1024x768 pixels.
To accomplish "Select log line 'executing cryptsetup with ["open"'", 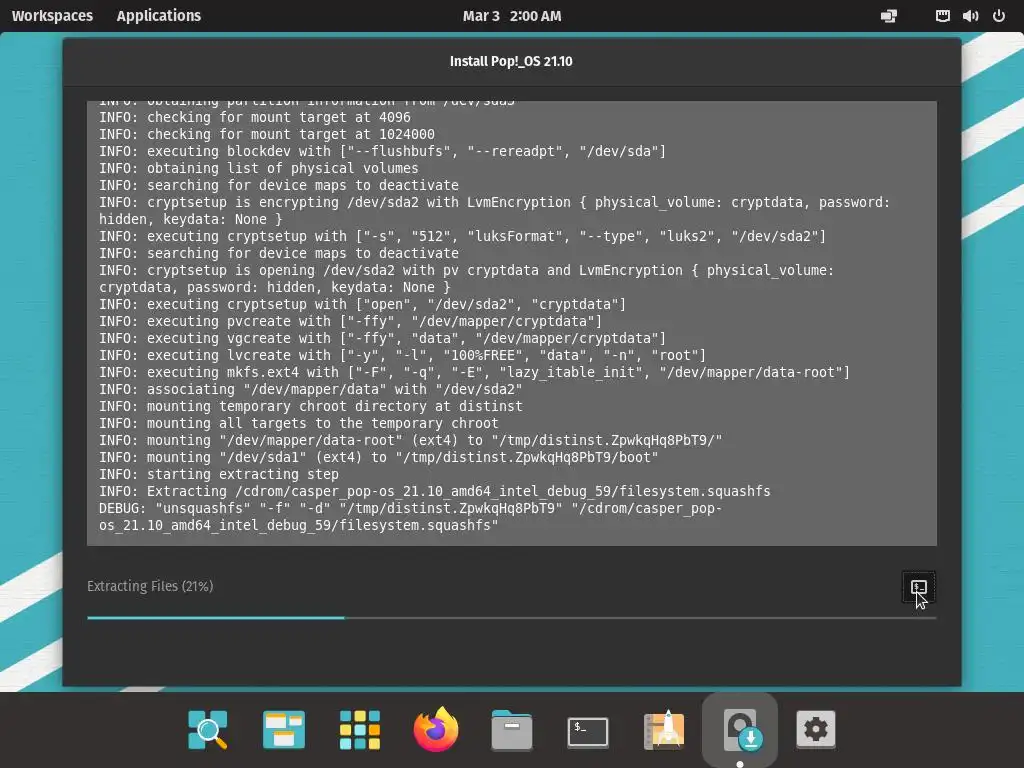I will [362, 304].
